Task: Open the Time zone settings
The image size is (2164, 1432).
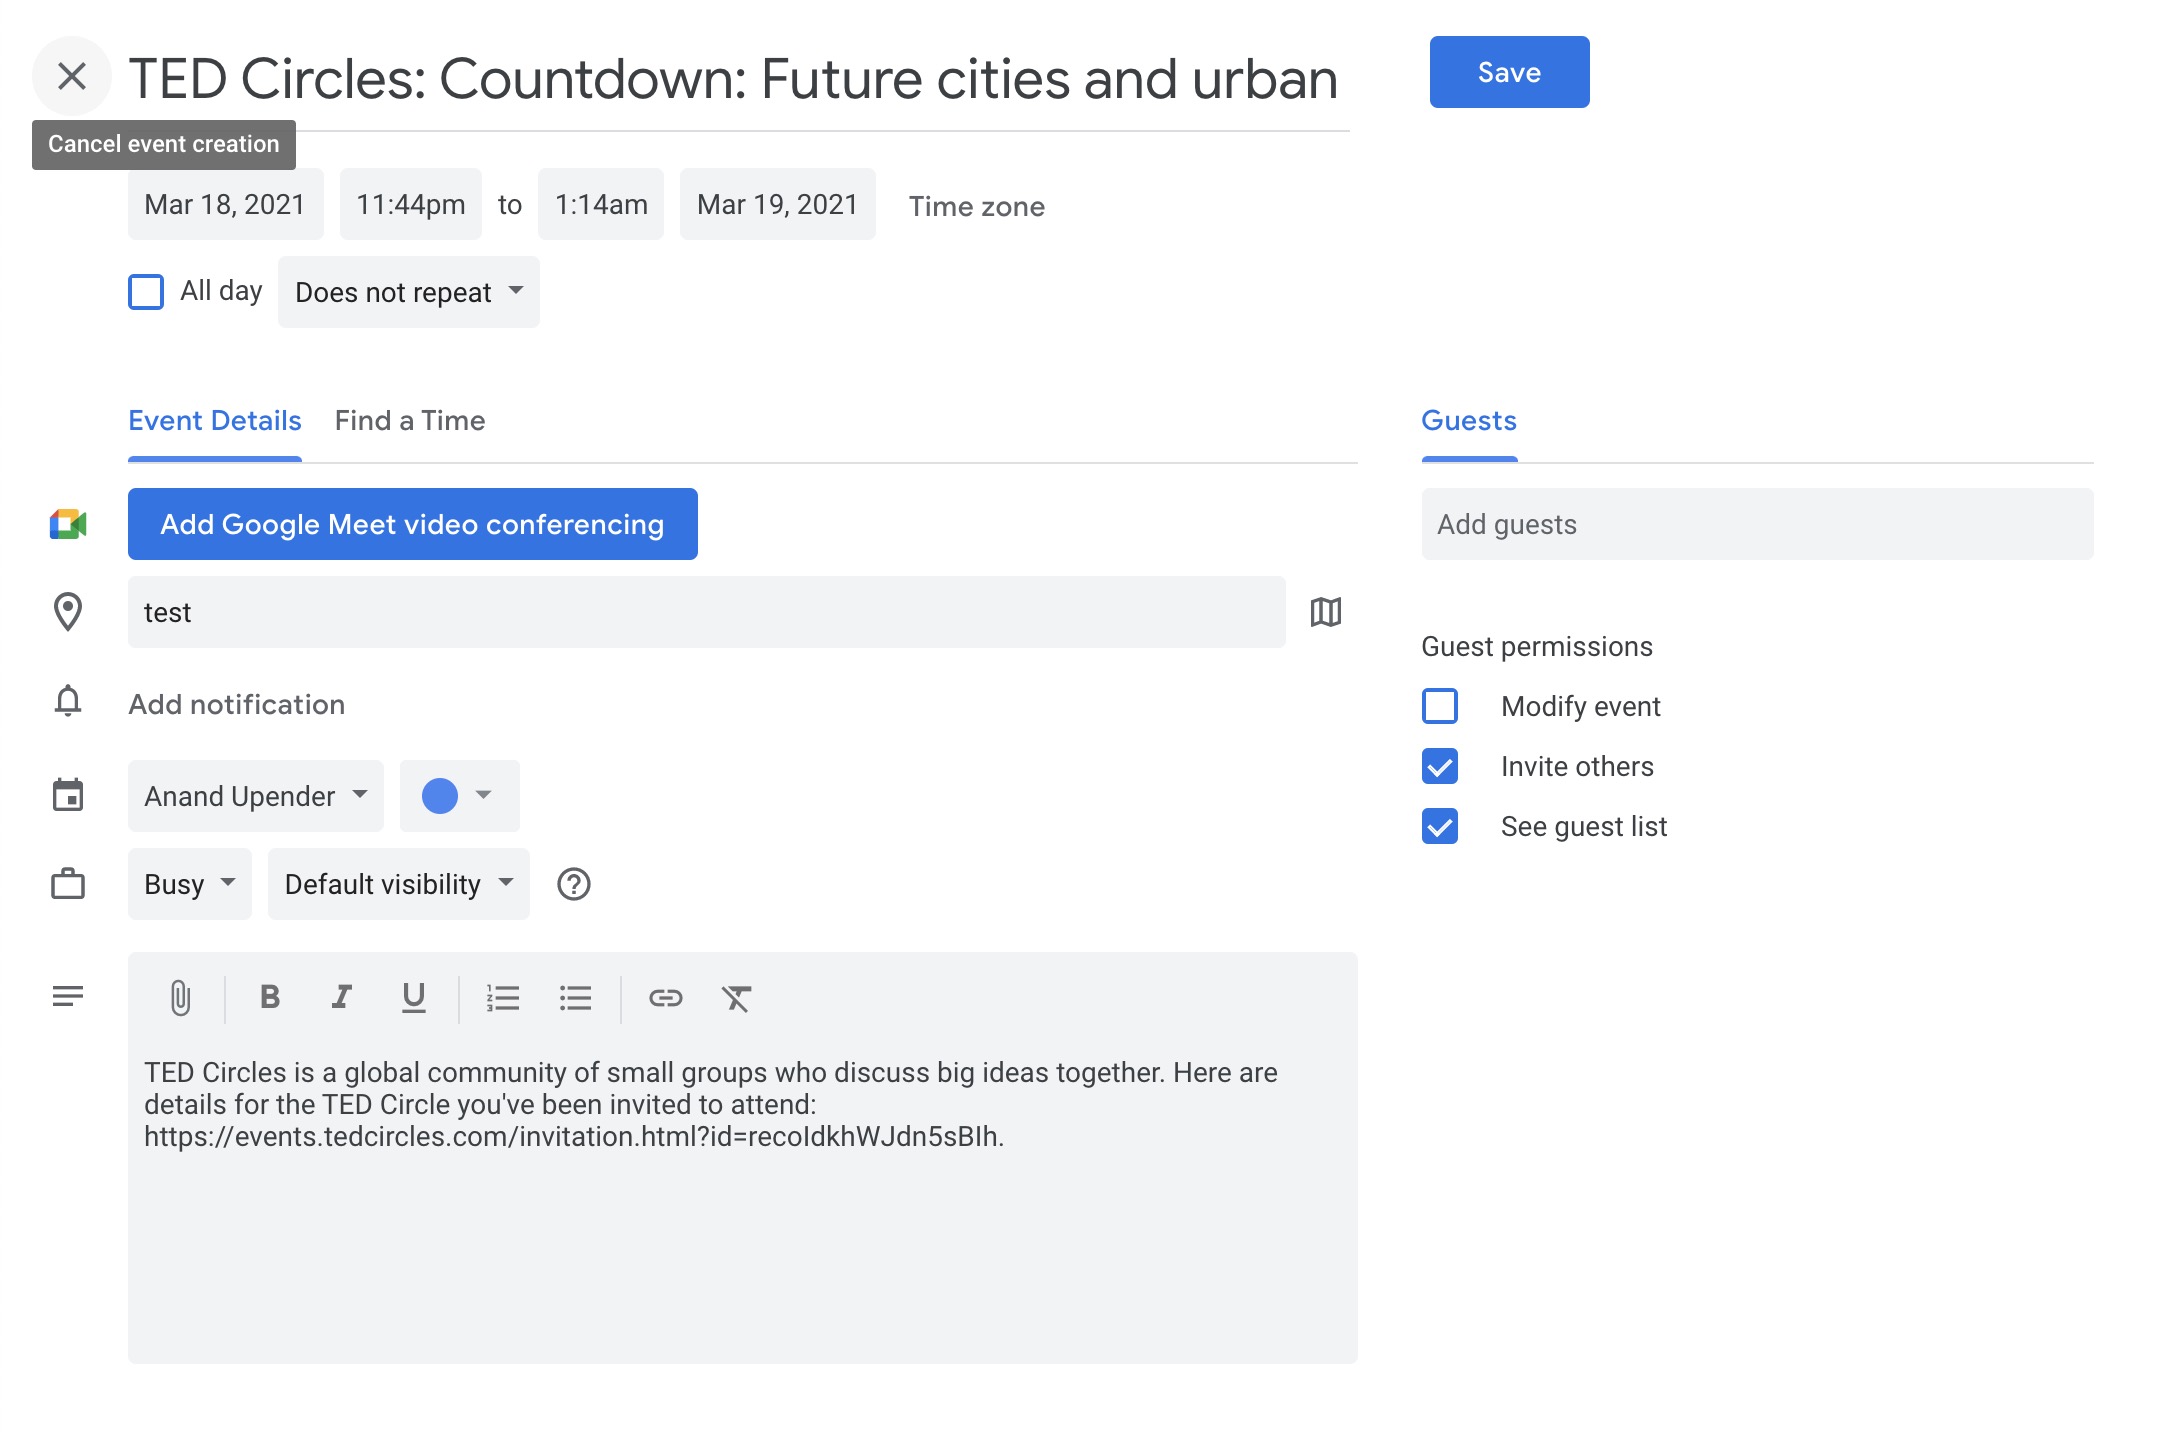Action: click(x=977, y=206)
